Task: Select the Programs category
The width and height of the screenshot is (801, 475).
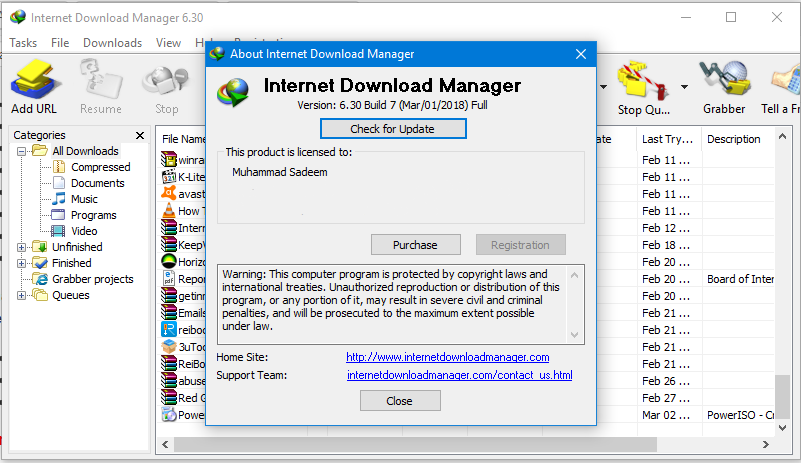Action: [x=93, y=215]
